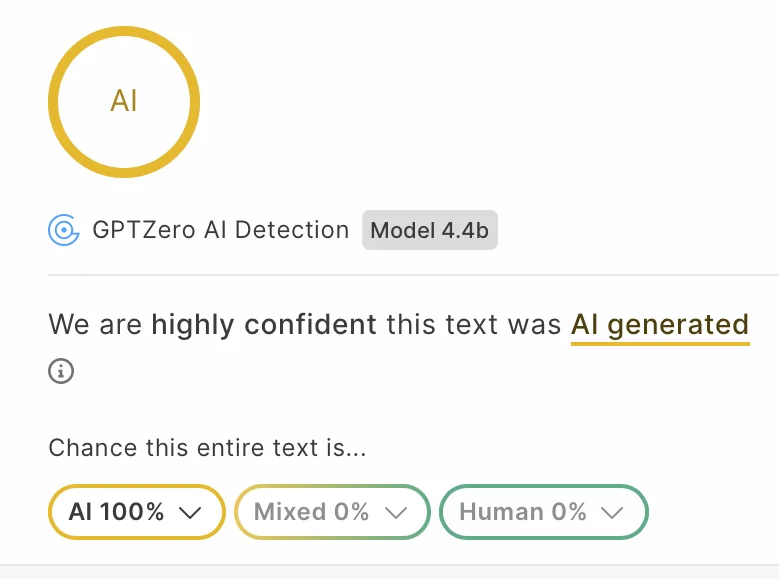Image resolution: width=779 pixels, height=579 pixels.
Task: Select the Mixed 0% label text
Action: click(x=311, y=512)
